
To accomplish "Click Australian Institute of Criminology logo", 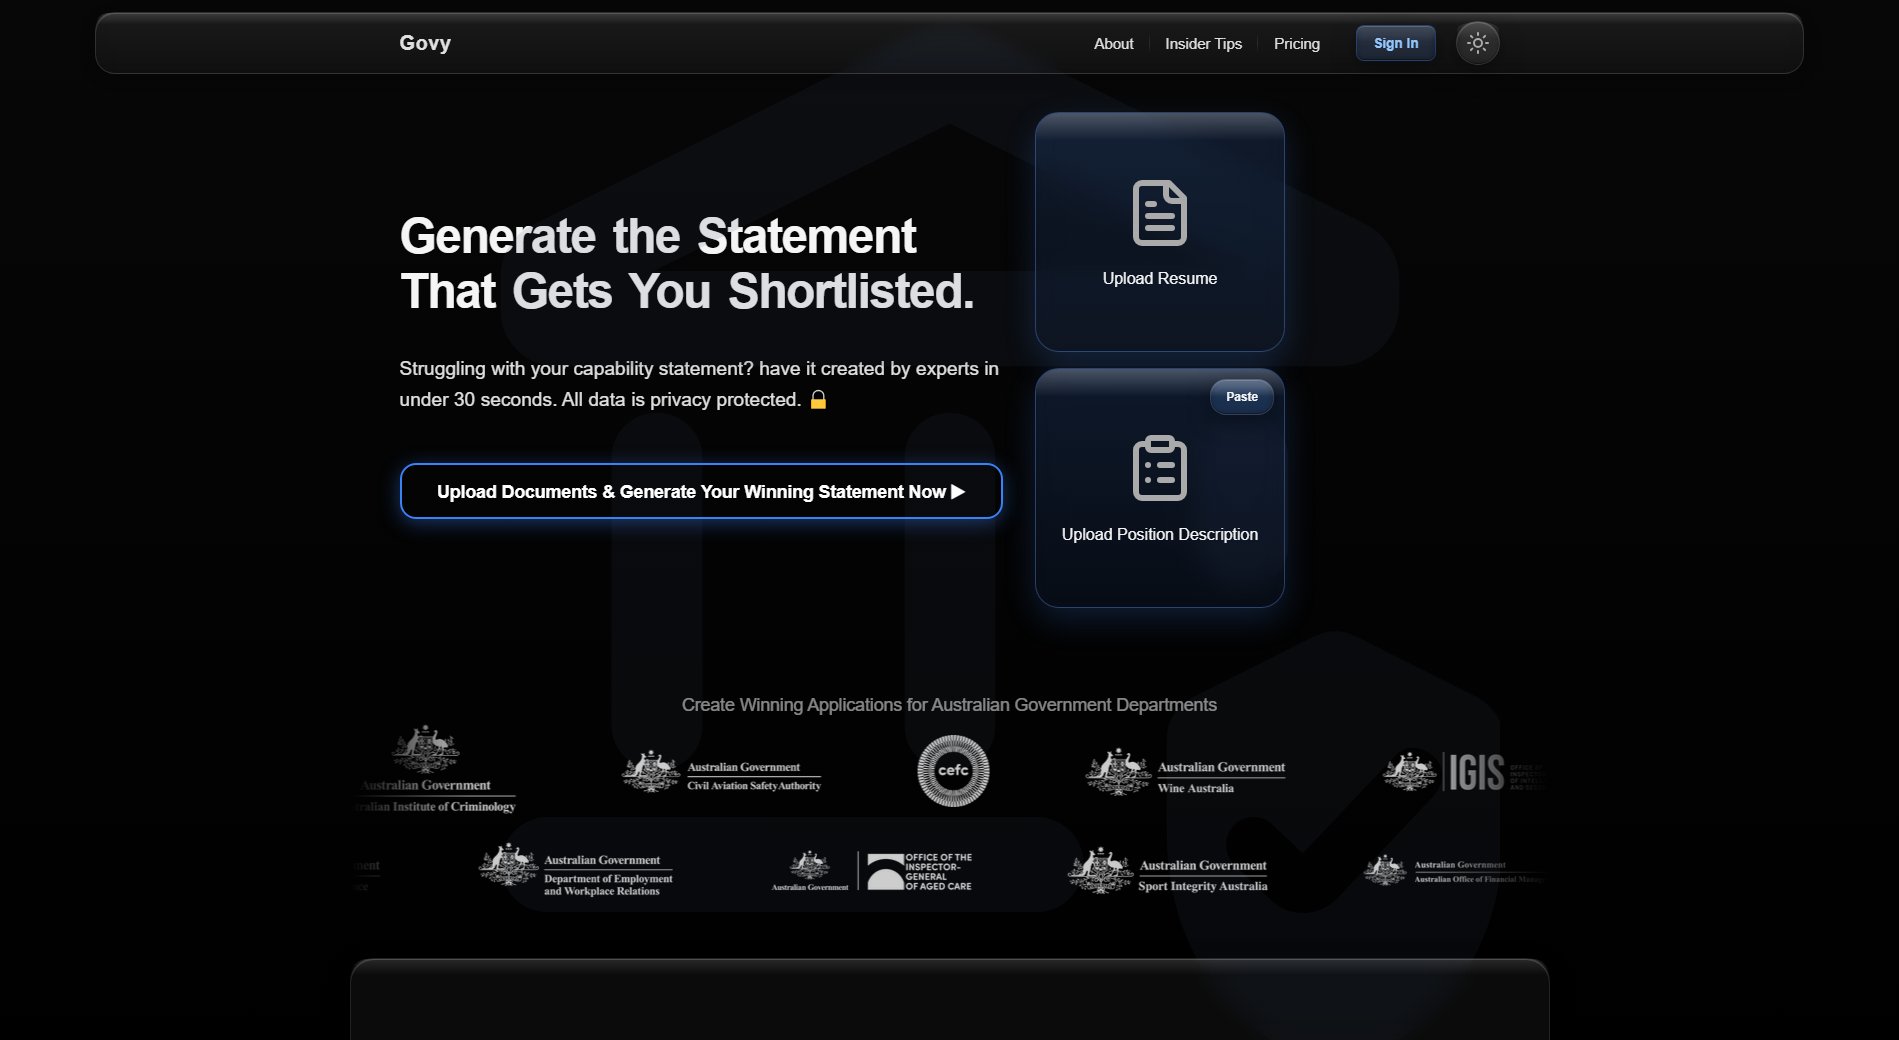I will tap(437, 770).
